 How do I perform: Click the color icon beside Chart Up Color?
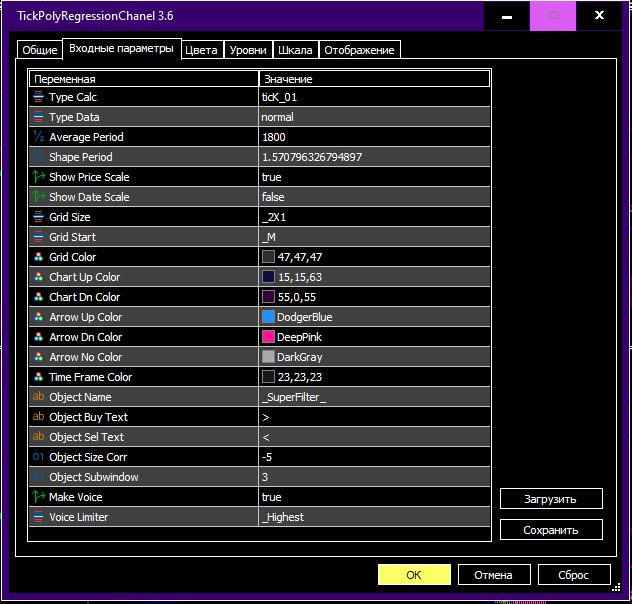(x=38, y=277)
